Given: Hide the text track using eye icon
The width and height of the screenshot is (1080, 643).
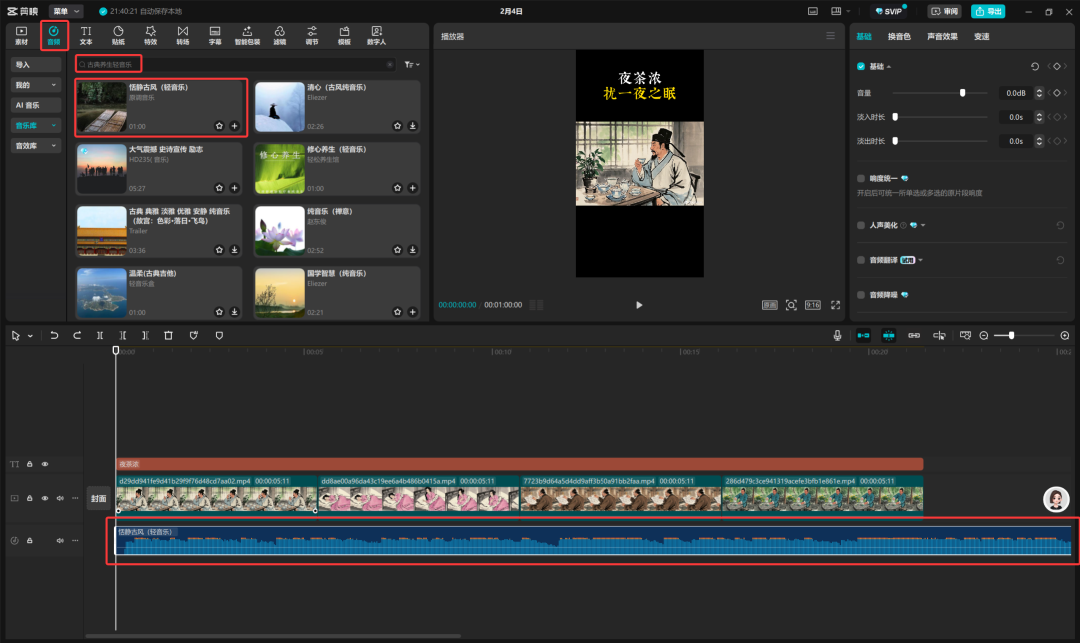Looking at the screenshot, I should [x=45, y=464].
